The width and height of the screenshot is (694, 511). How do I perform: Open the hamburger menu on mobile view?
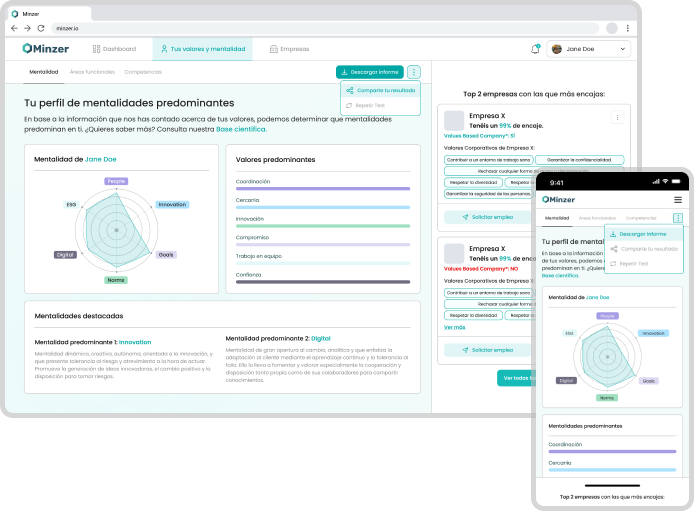click(678, 200)
